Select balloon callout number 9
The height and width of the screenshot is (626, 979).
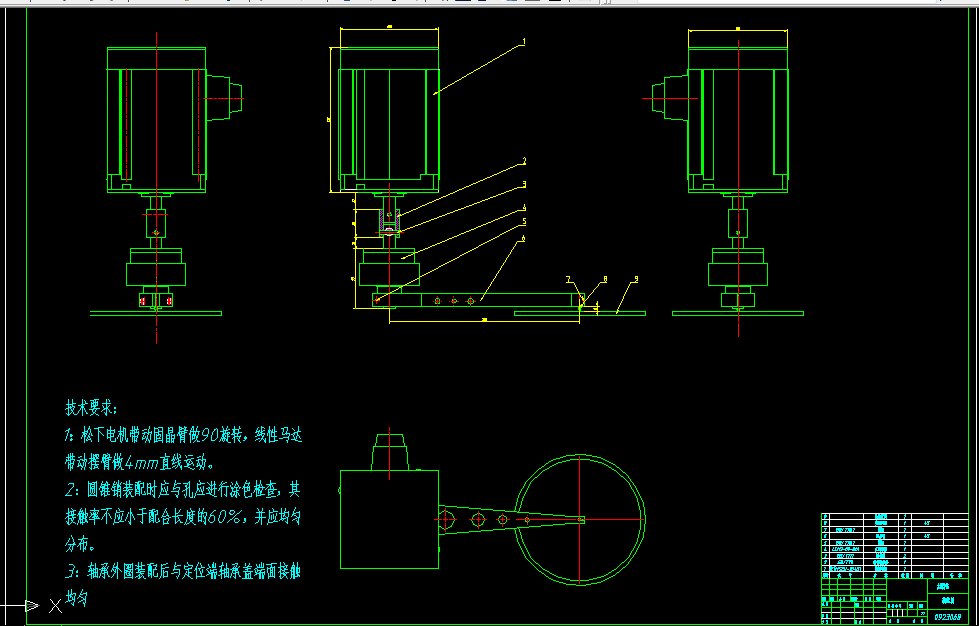tap(636, 279)
